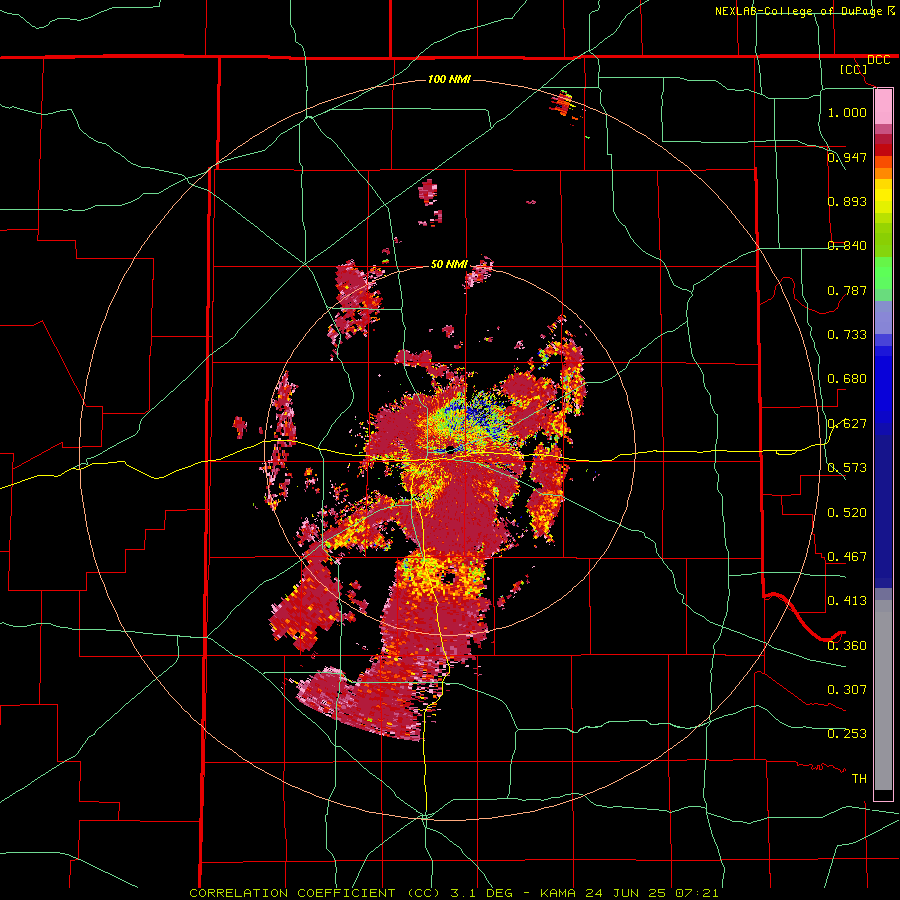Click the DCC label above the color scale
The width and height of the screenshot is (900, 900).
click(x=878, y=60)
